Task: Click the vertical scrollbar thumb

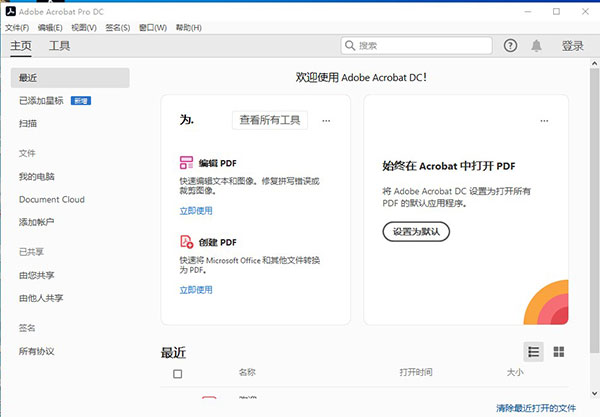Action: click(594, 210)
